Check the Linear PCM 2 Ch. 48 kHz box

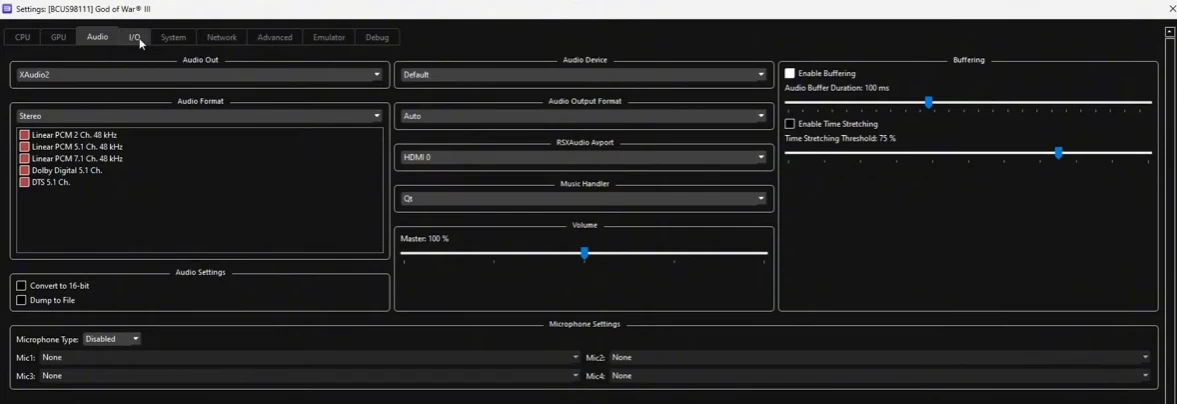(25, 135)
